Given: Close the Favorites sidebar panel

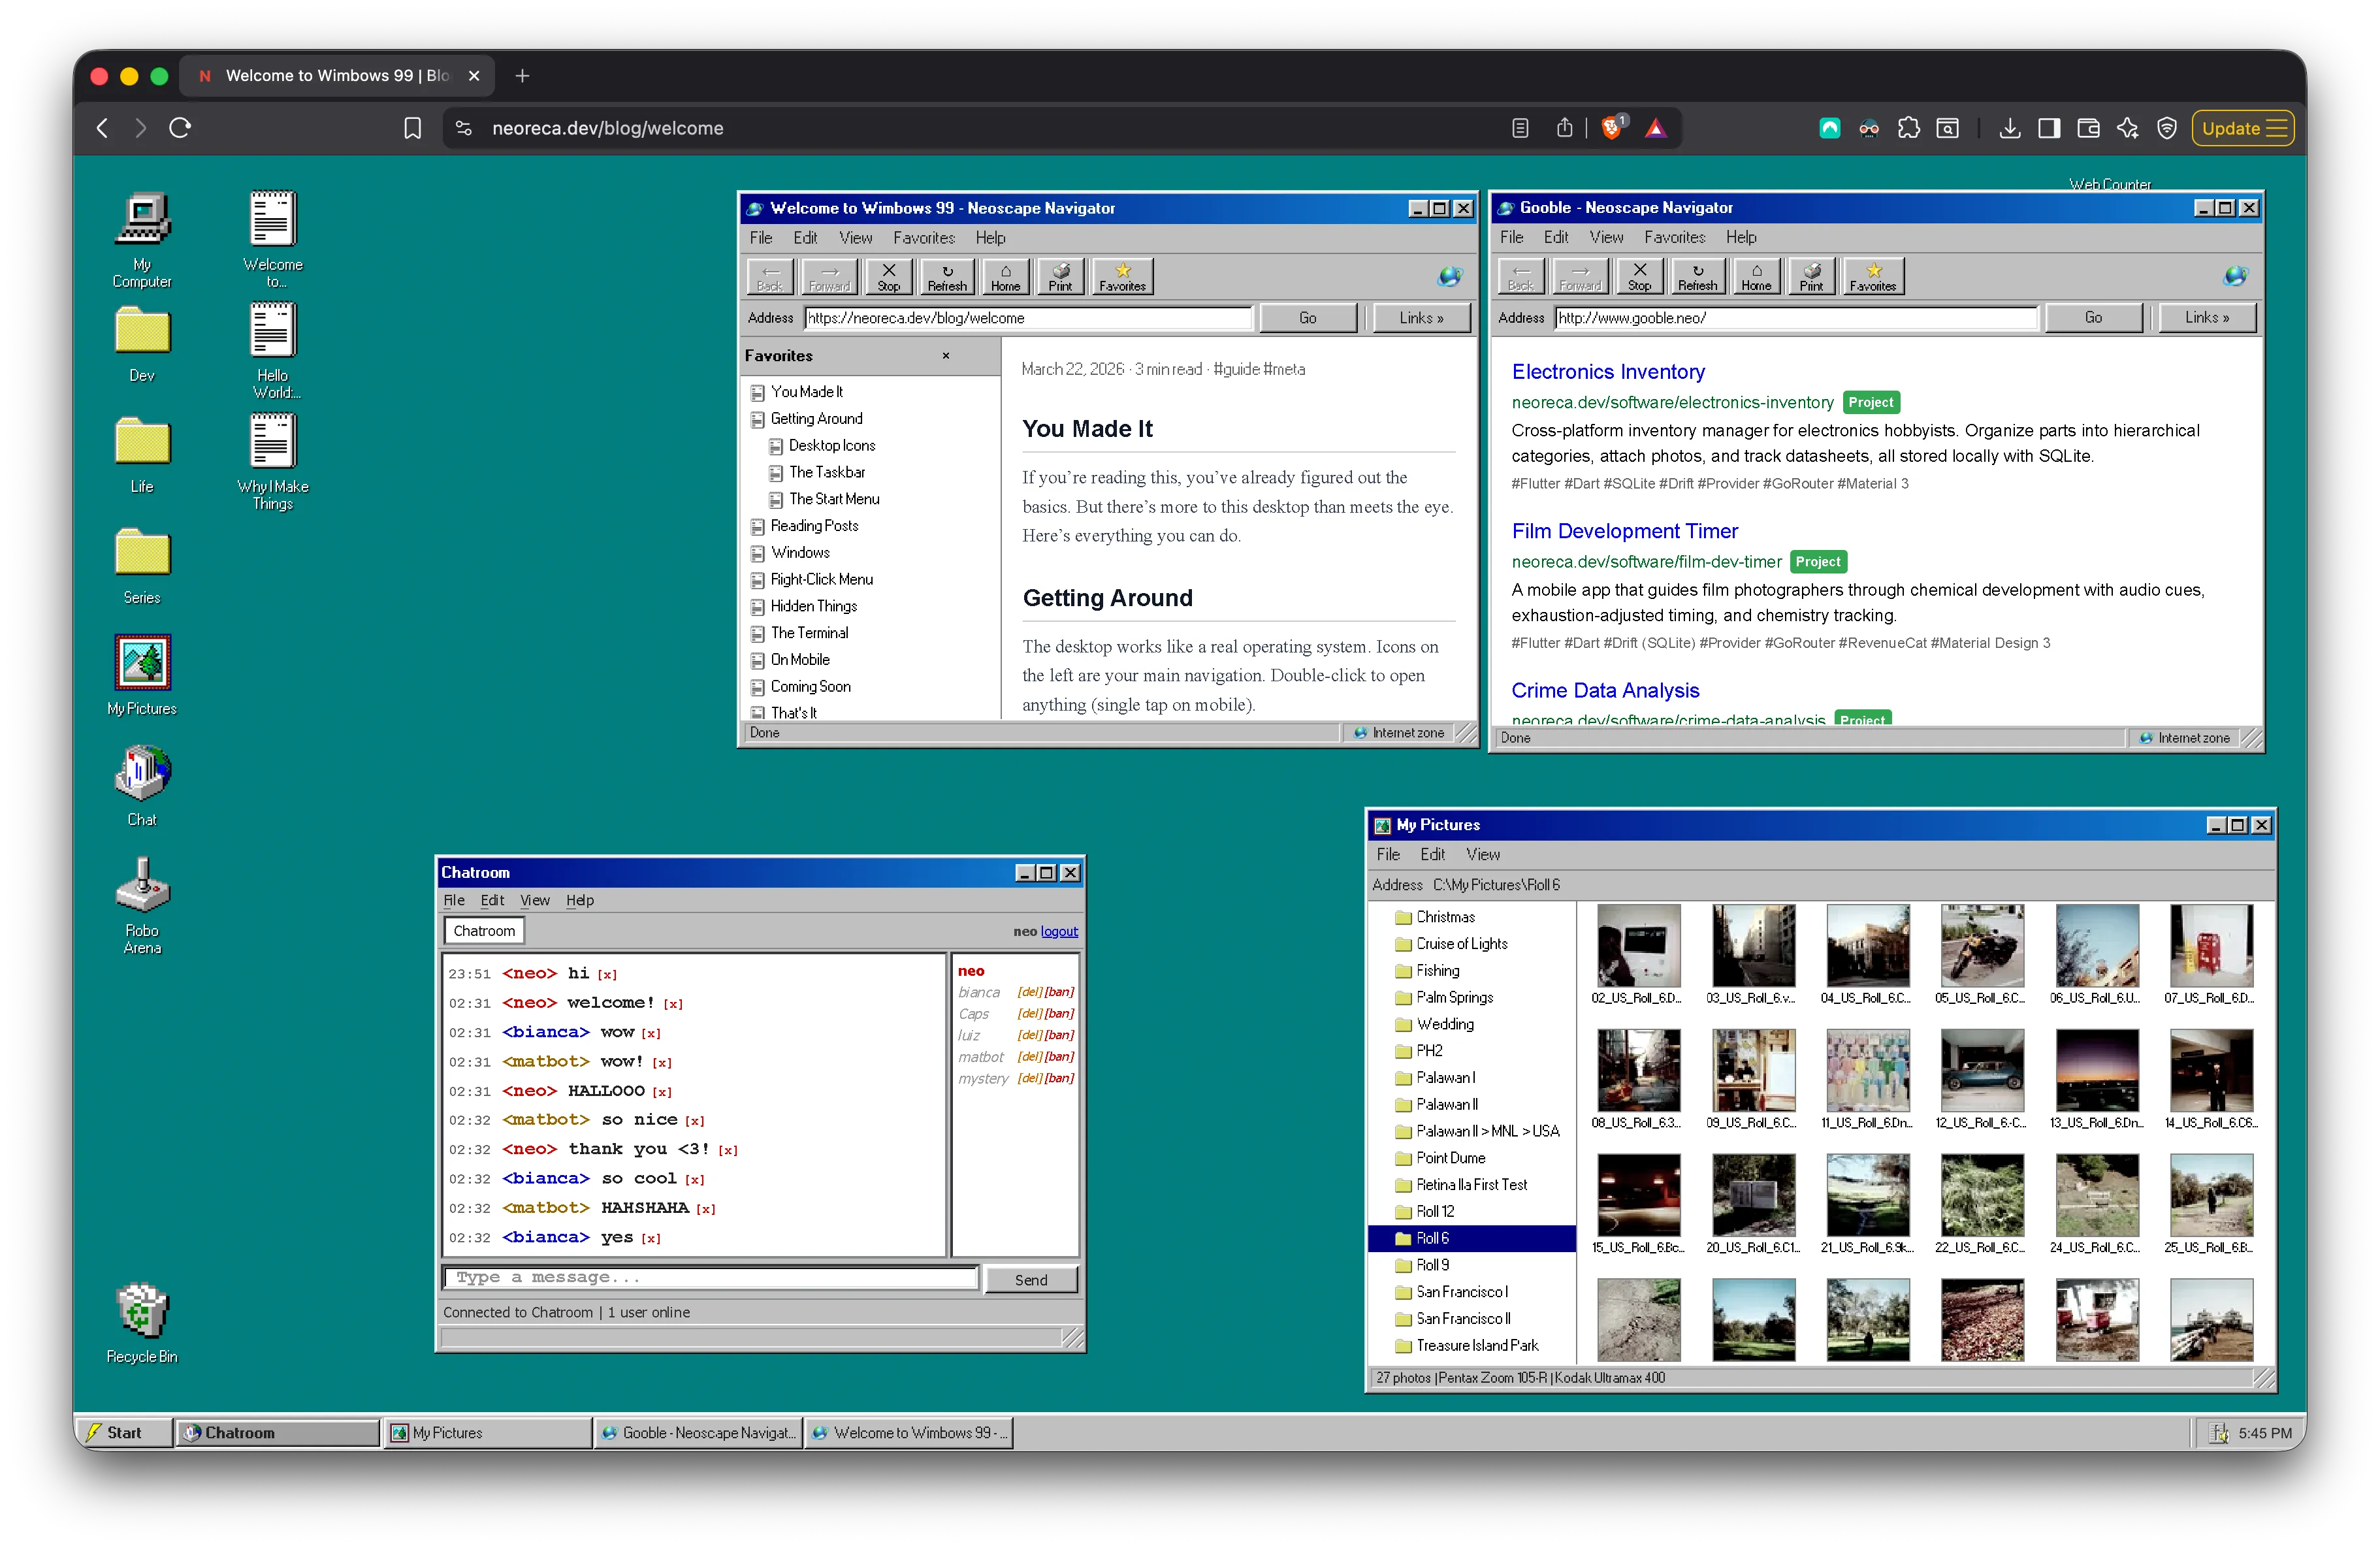Looking at the screenshot, I should 945,356.
